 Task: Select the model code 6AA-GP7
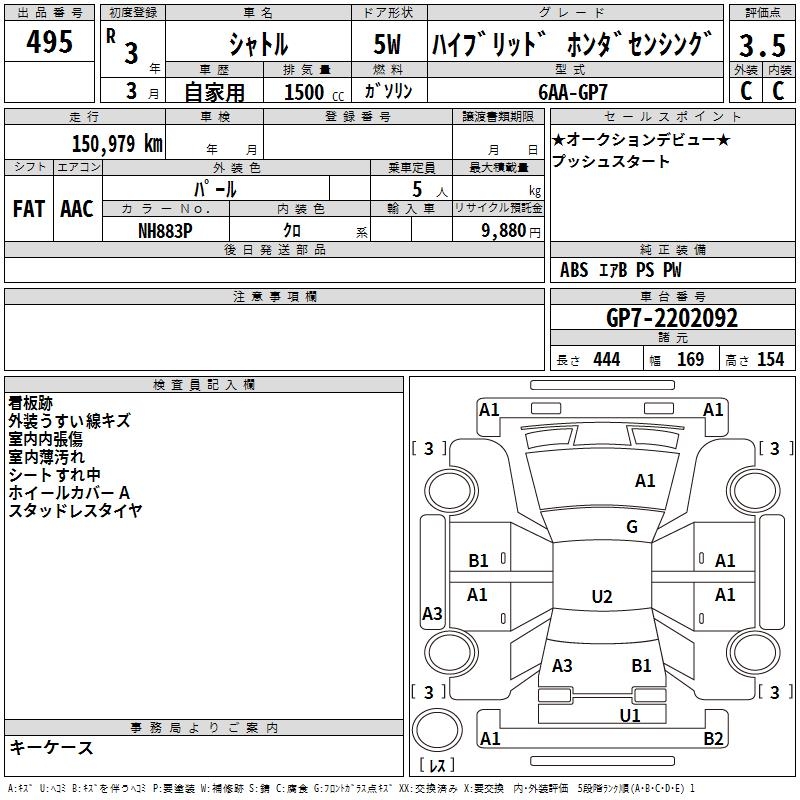click(573, 92)
